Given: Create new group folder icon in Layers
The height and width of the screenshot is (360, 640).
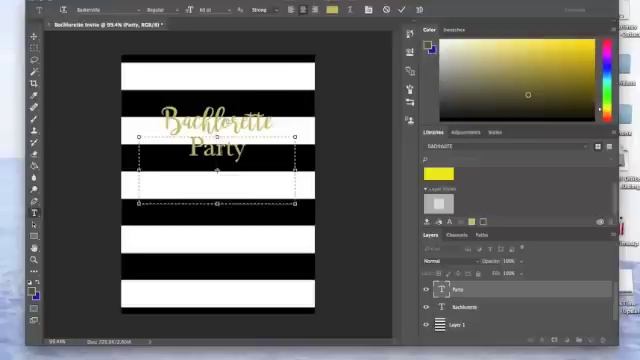Looking at the screenshot, I should [x=579, y=340].
